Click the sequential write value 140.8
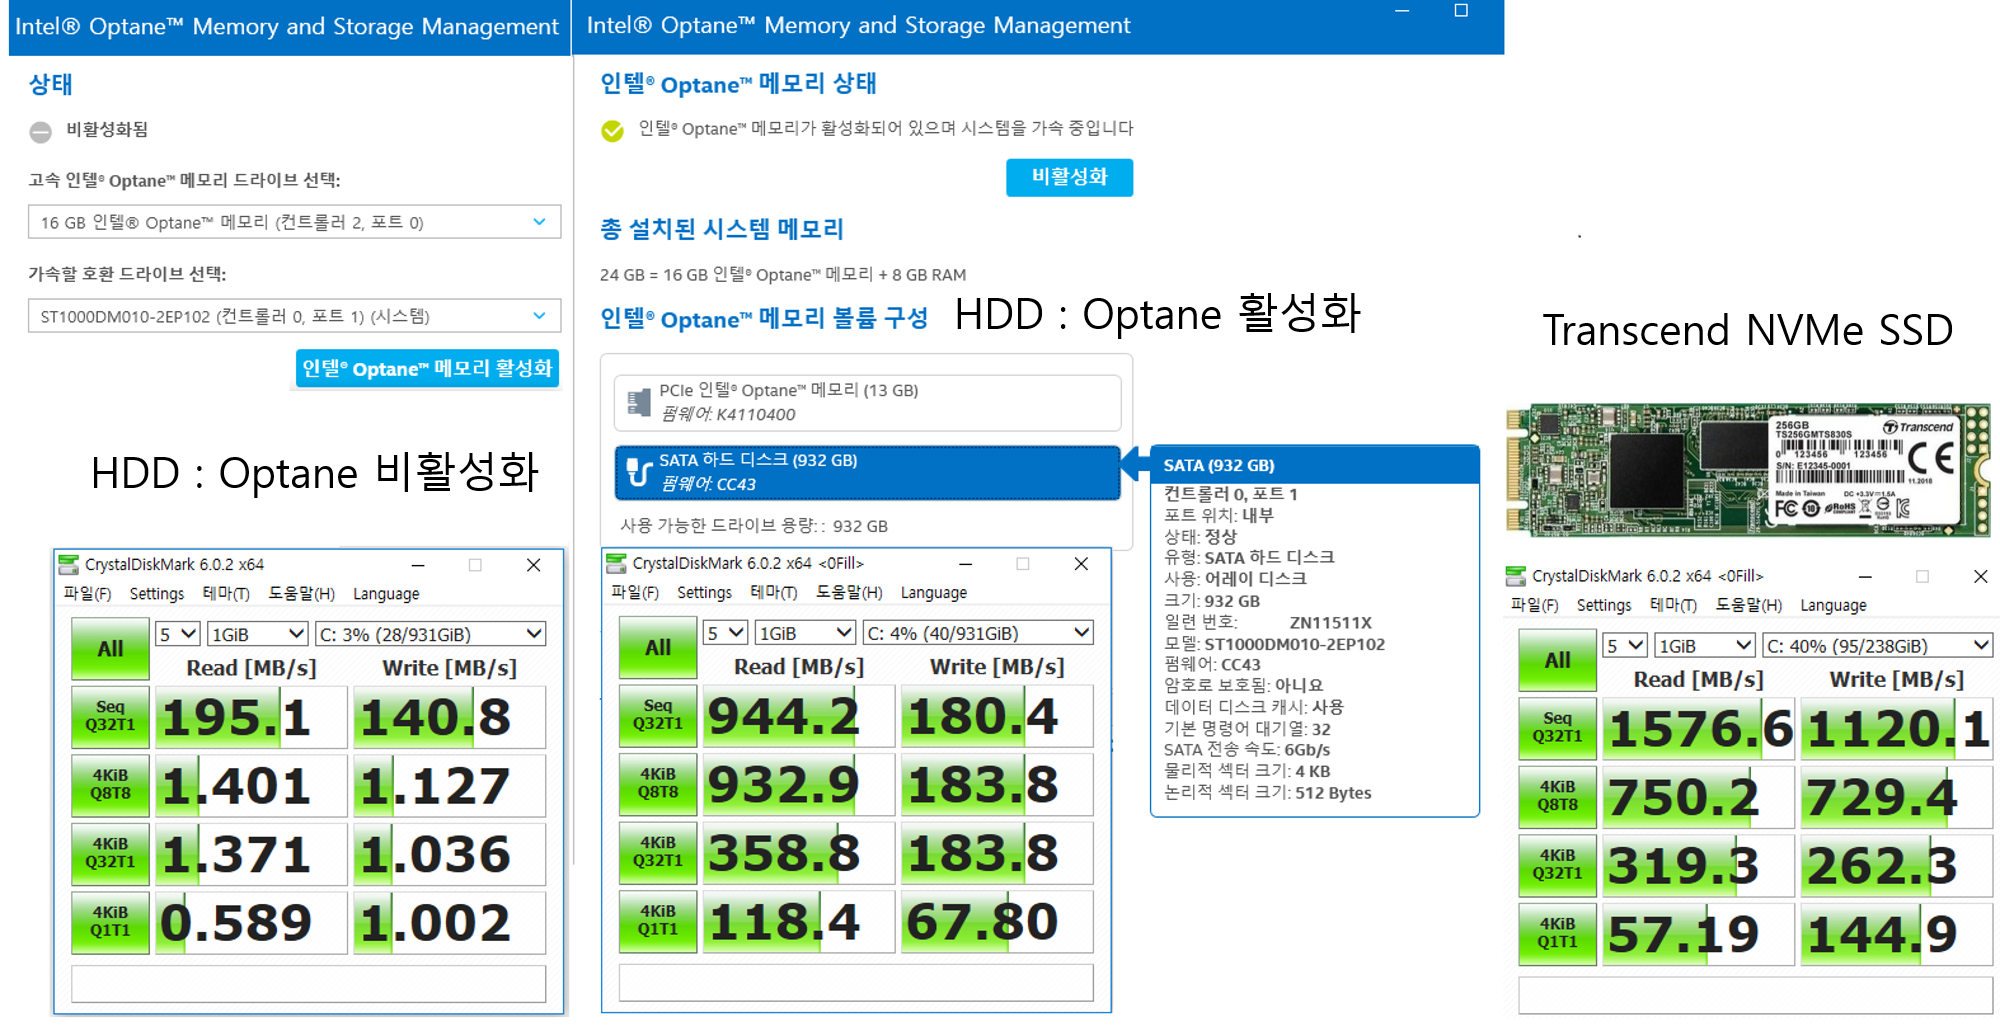Image resolution: width=2000 pixels, height=1031 pixels. point(449,718)
